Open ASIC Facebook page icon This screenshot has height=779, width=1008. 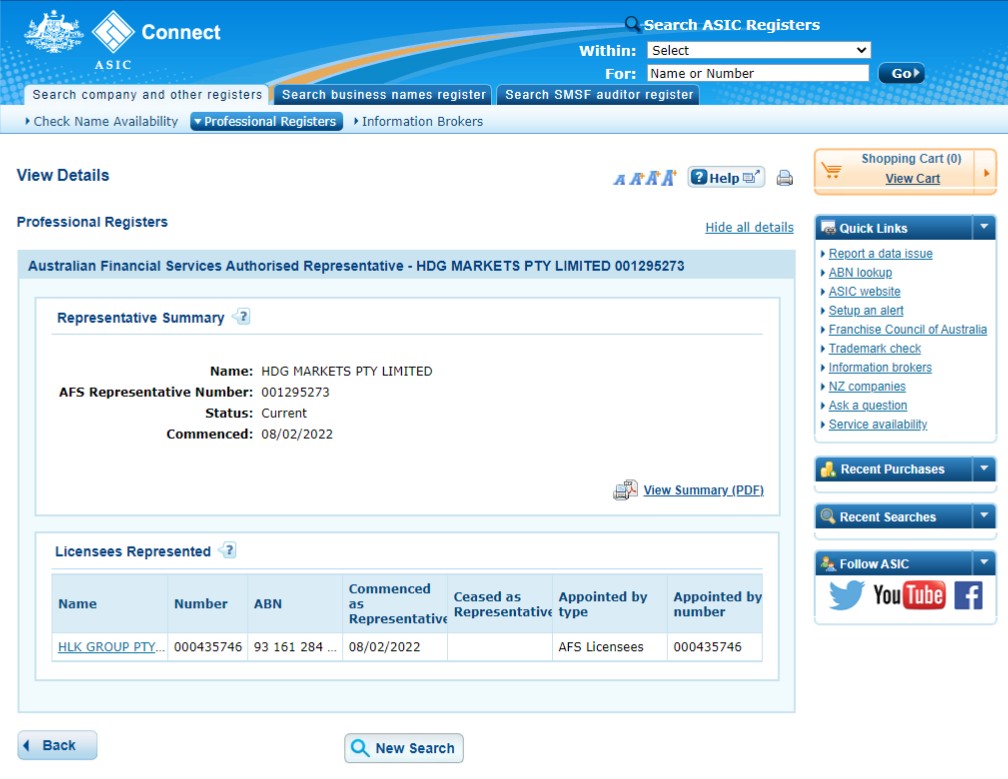tap(968, 596)
